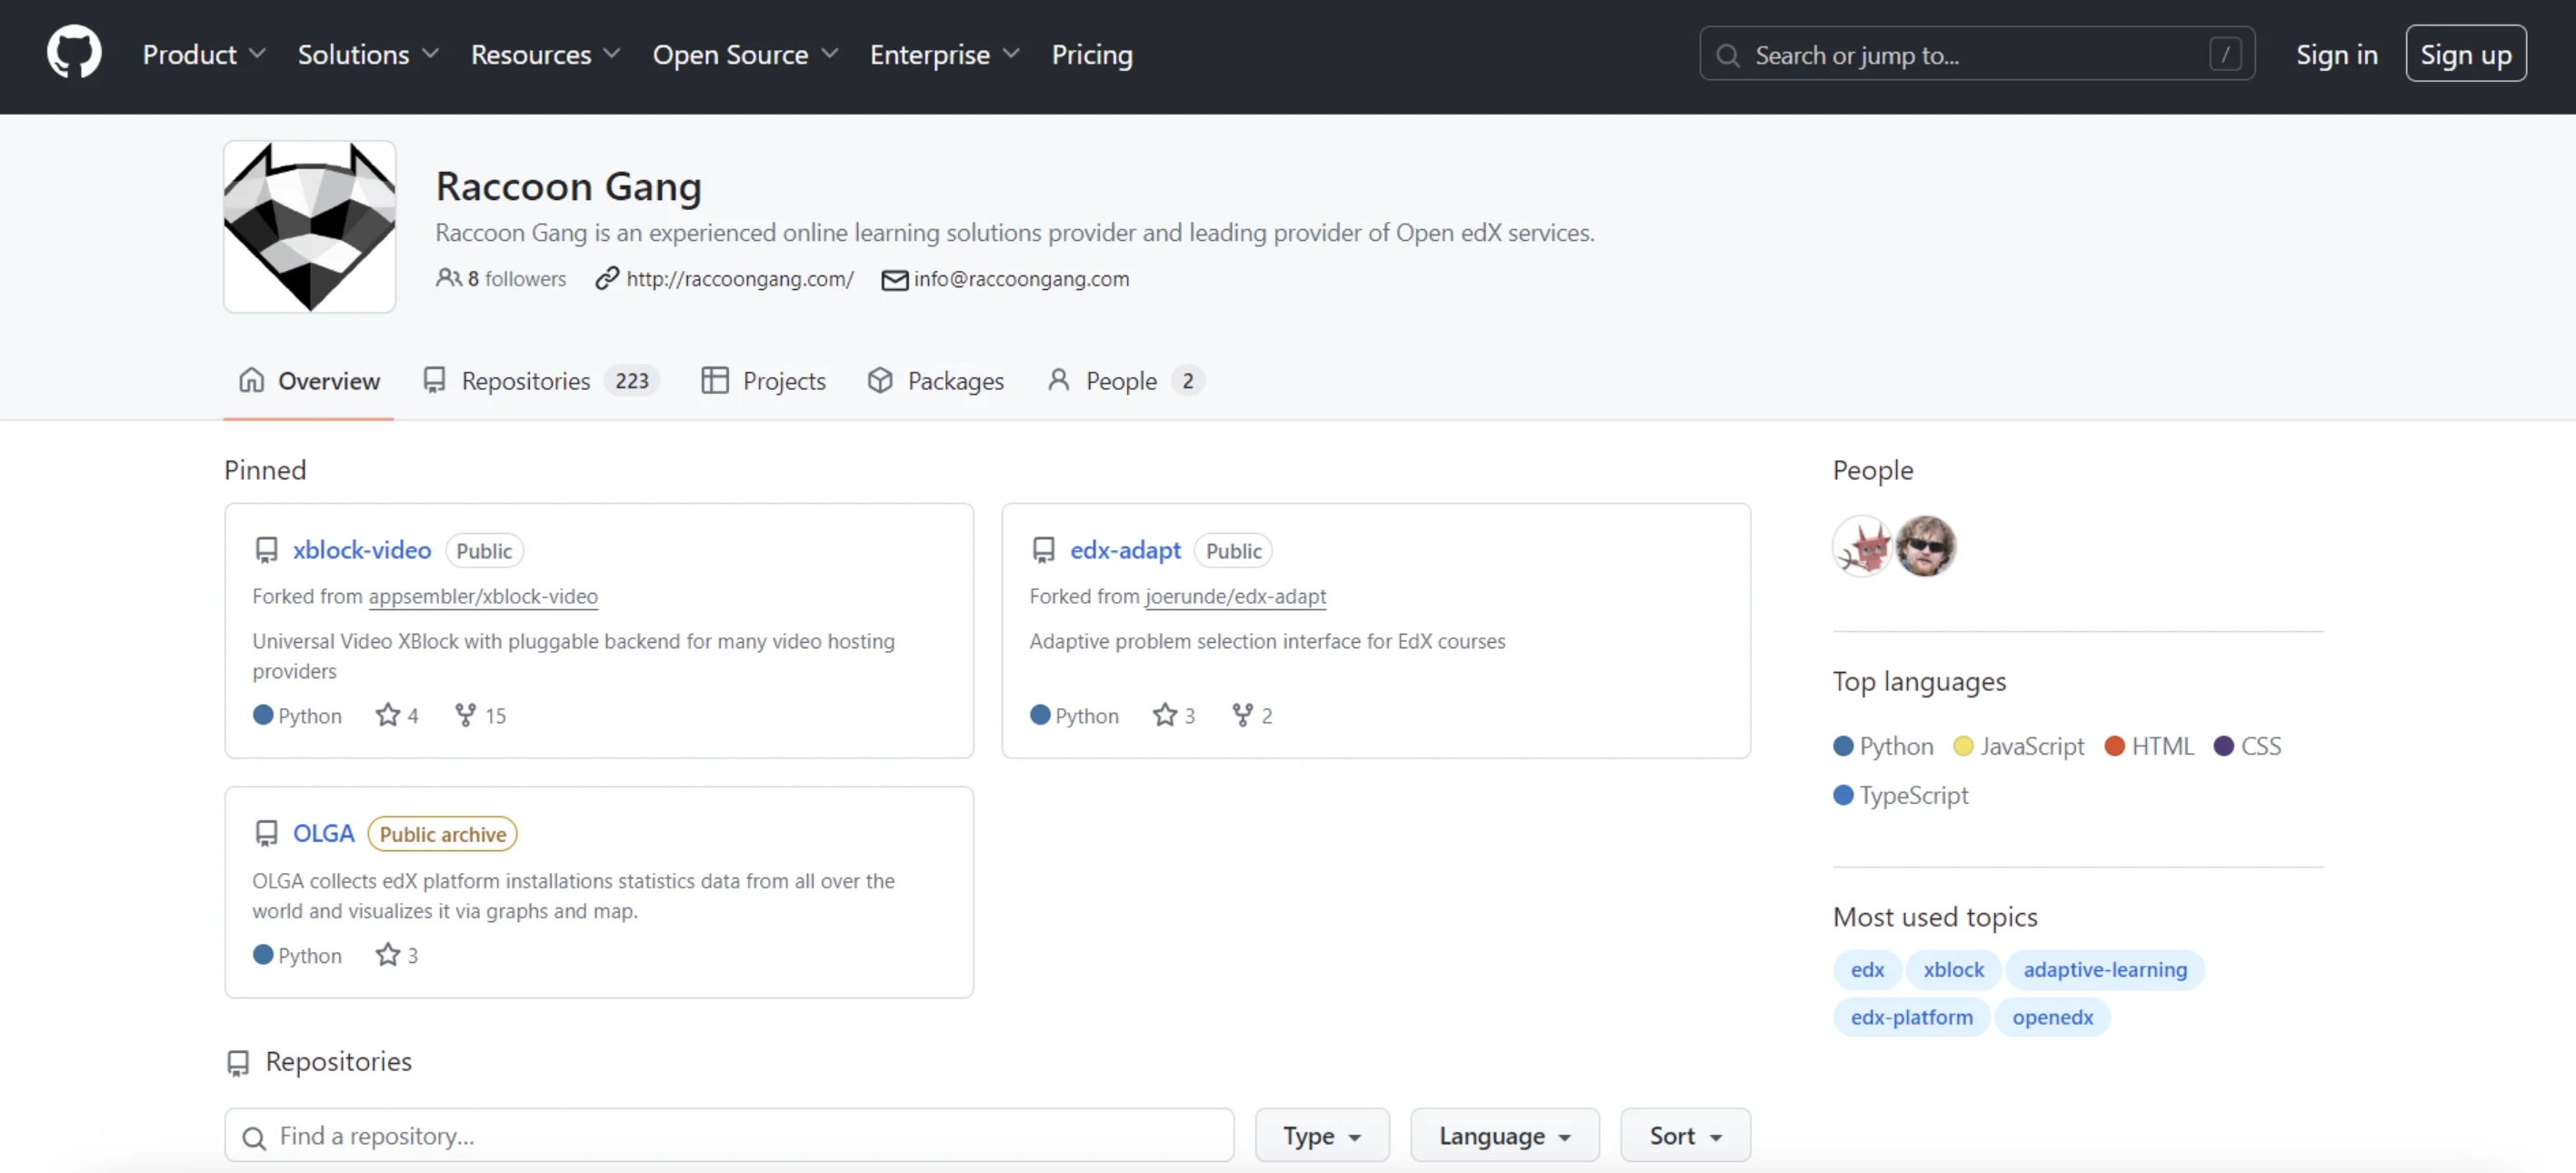The width and height of the screenshot is (2576, 1173).
Task: Open the OLGA repository link
Action: [323, 833]
